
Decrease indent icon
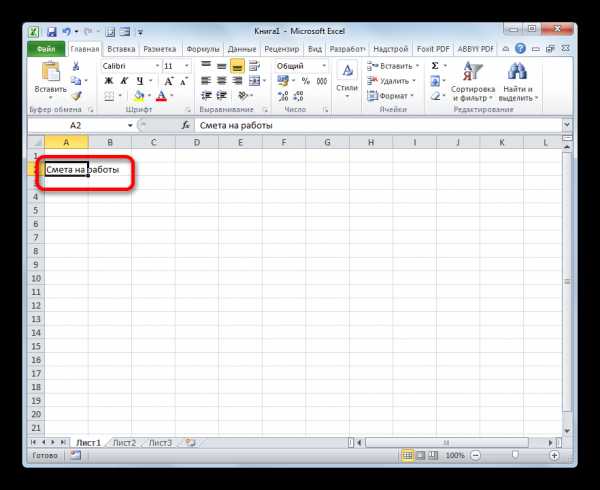click(207, 96)
